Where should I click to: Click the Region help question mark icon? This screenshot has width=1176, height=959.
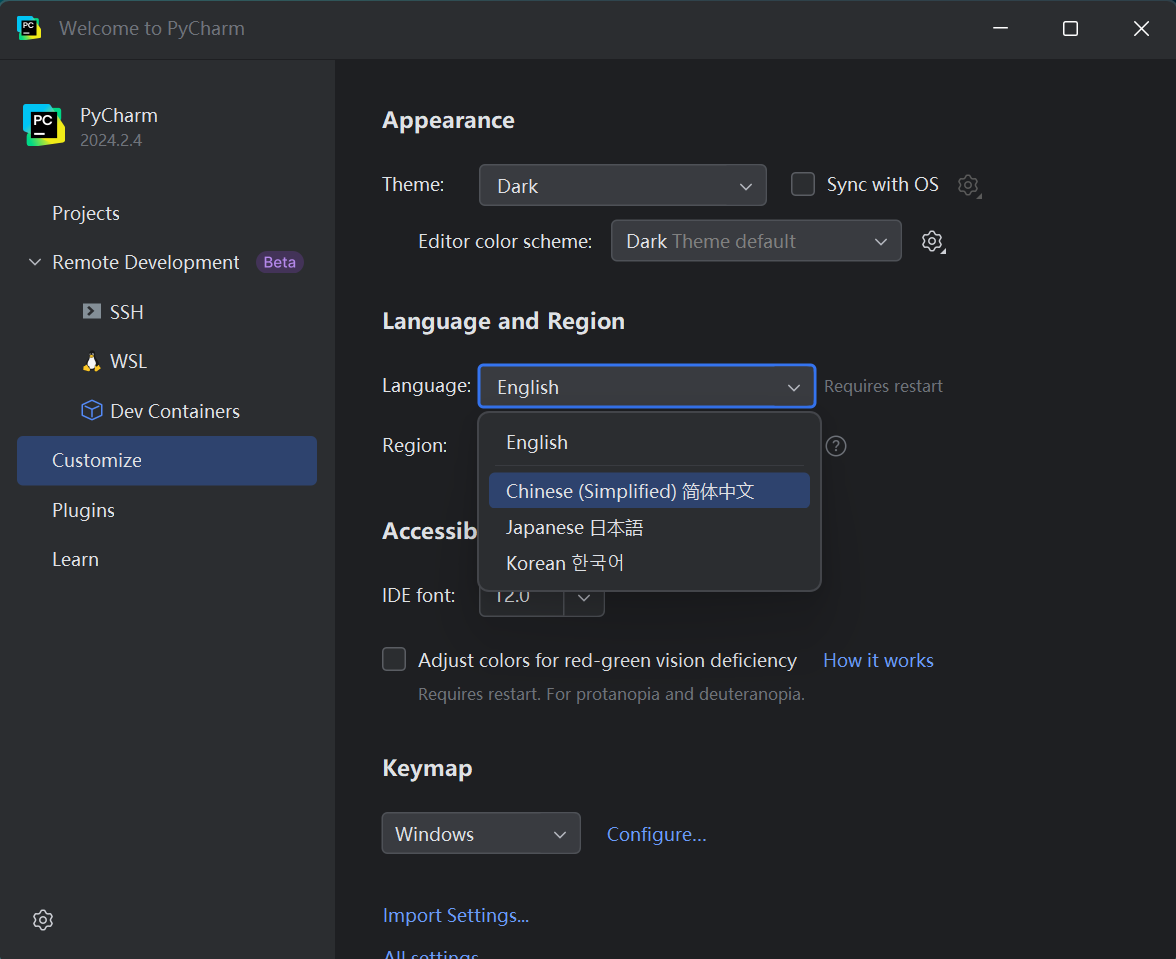(x=836, y=446)
